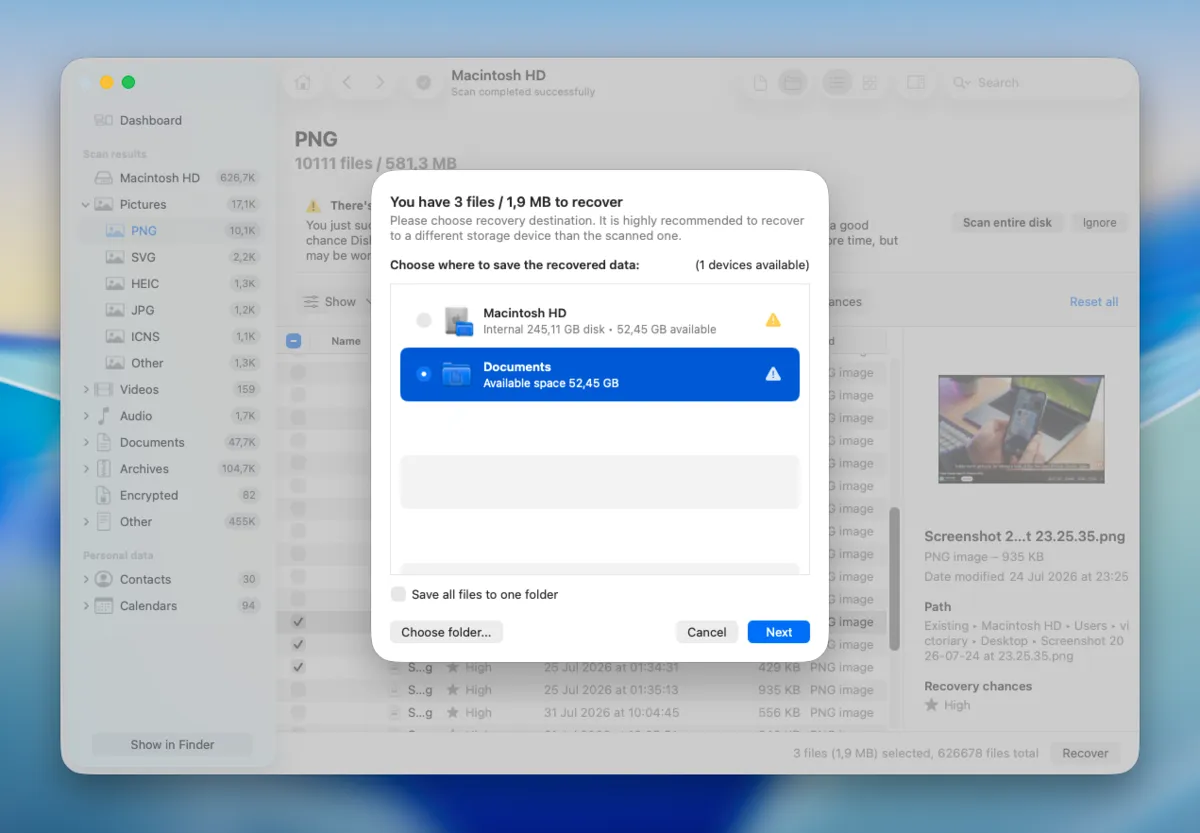Toggle the preview panel icon

pos(915,83)
